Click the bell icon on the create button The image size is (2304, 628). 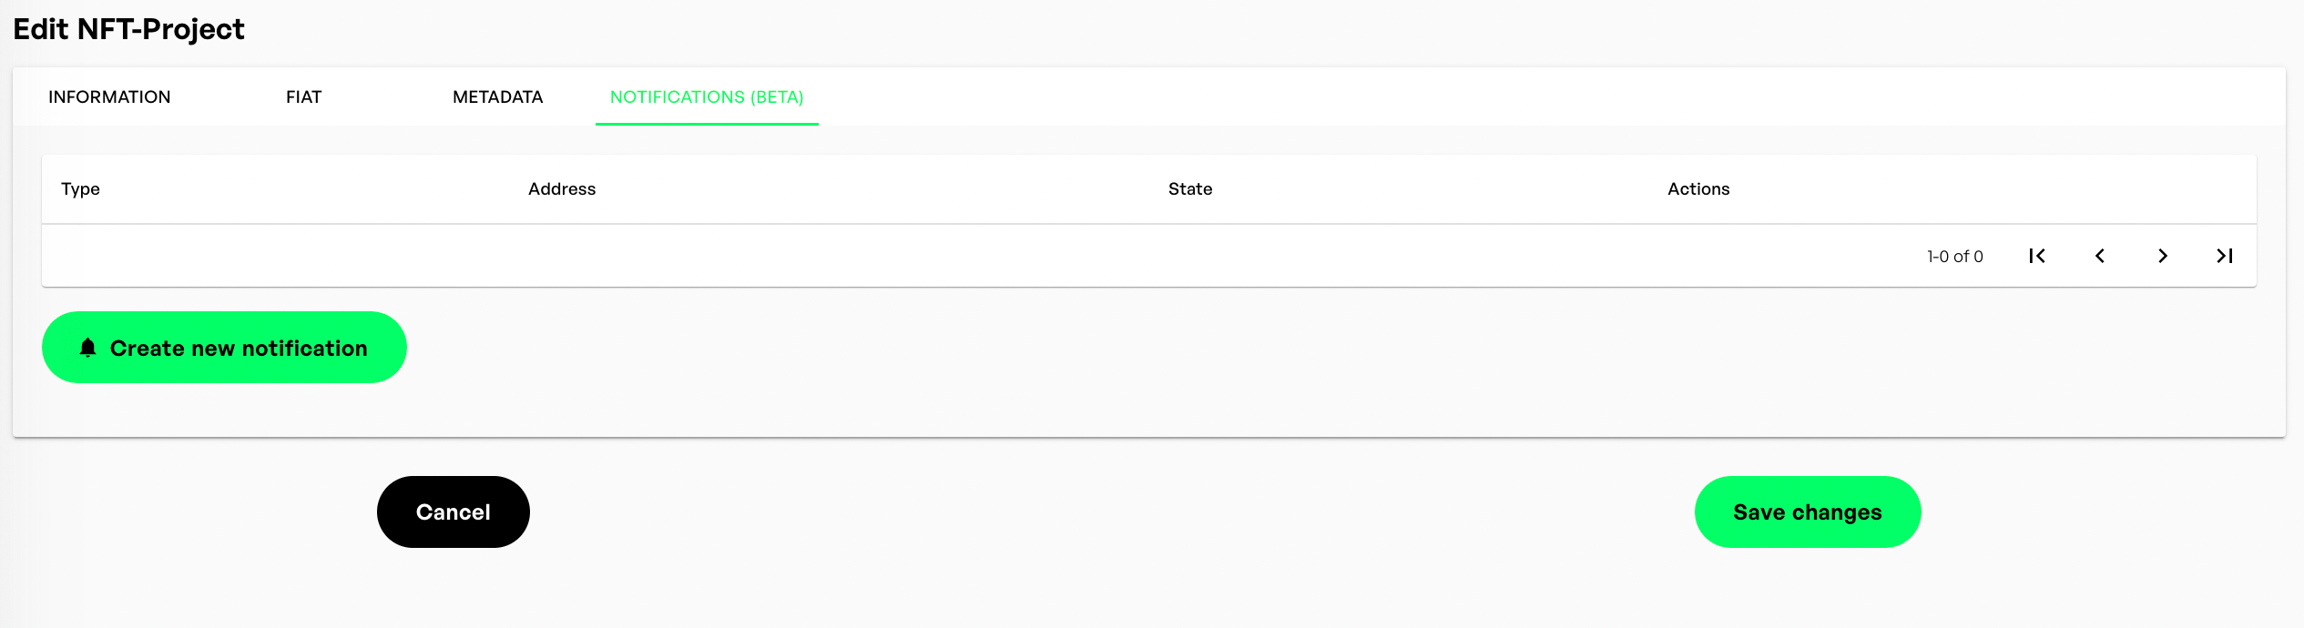point(88,347)
